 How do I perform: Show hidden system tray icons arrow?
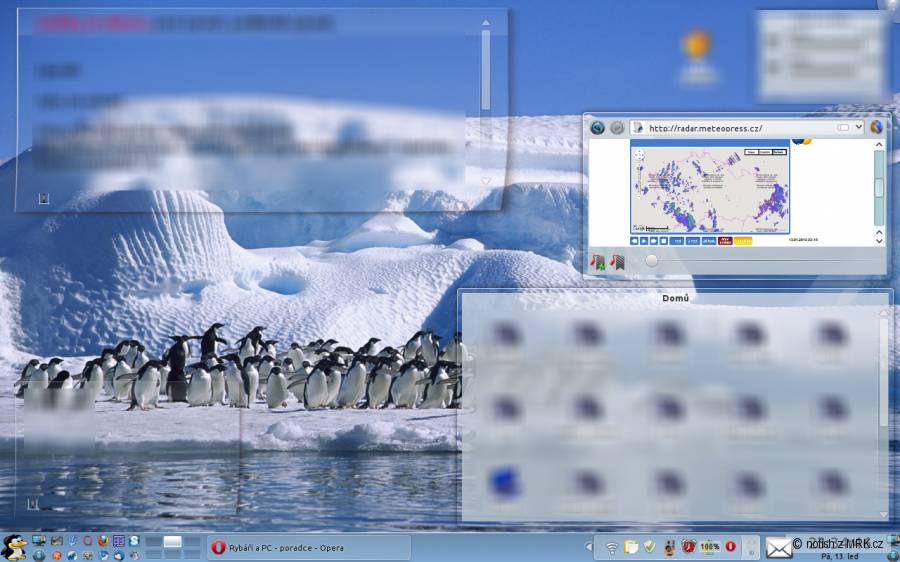coord(589,547)
